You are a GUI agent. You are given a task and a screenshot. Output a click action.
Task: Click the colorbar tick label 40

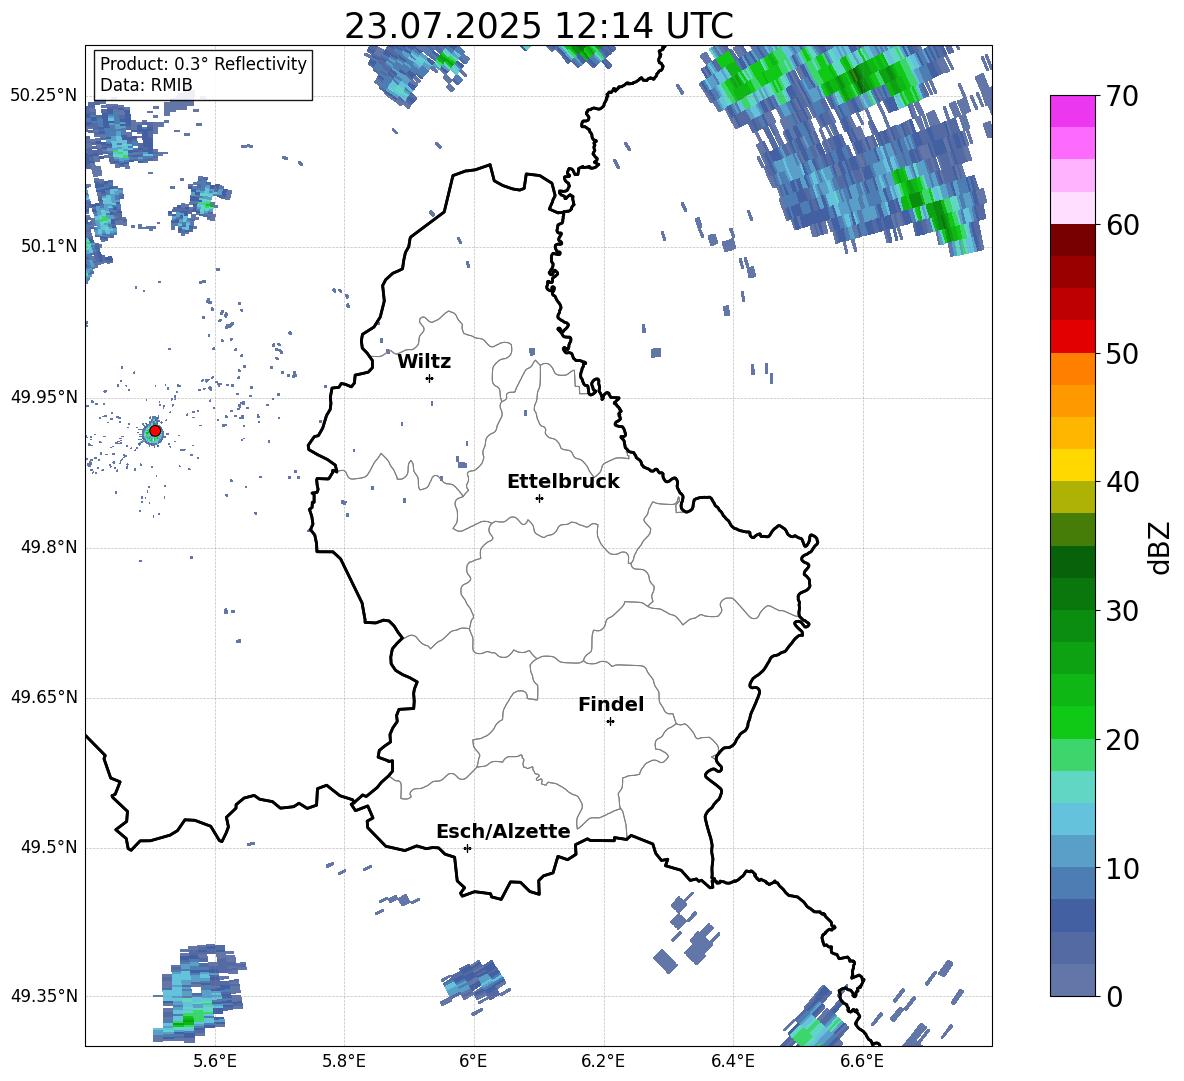(x=1122, y=482)
